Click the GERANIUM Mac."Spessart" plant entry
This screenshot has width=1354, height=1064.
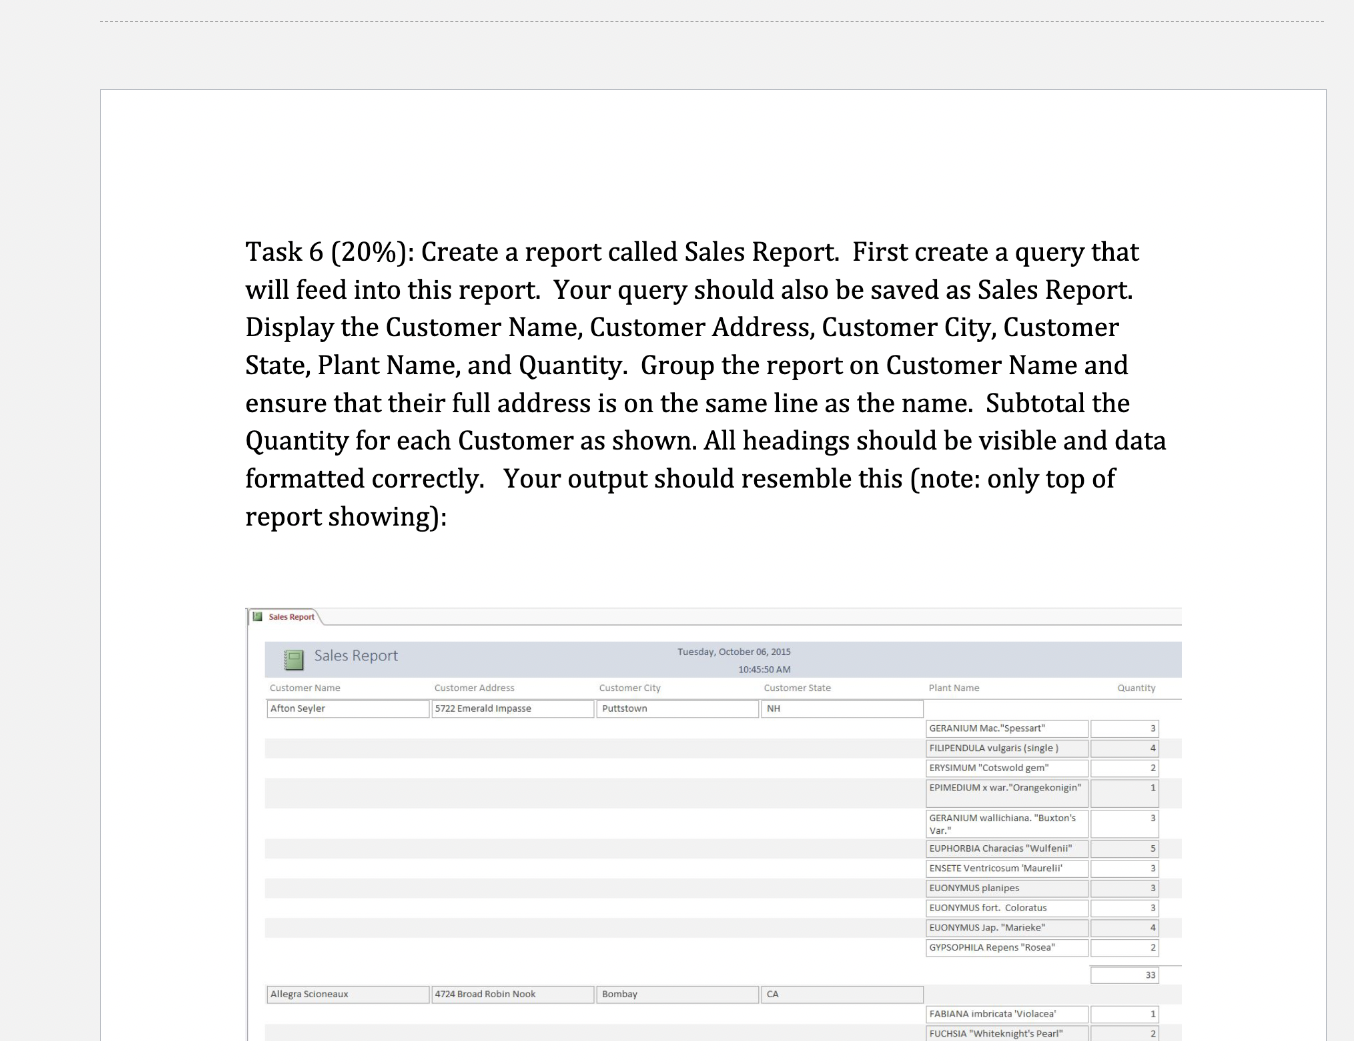tap(1006, 728)
